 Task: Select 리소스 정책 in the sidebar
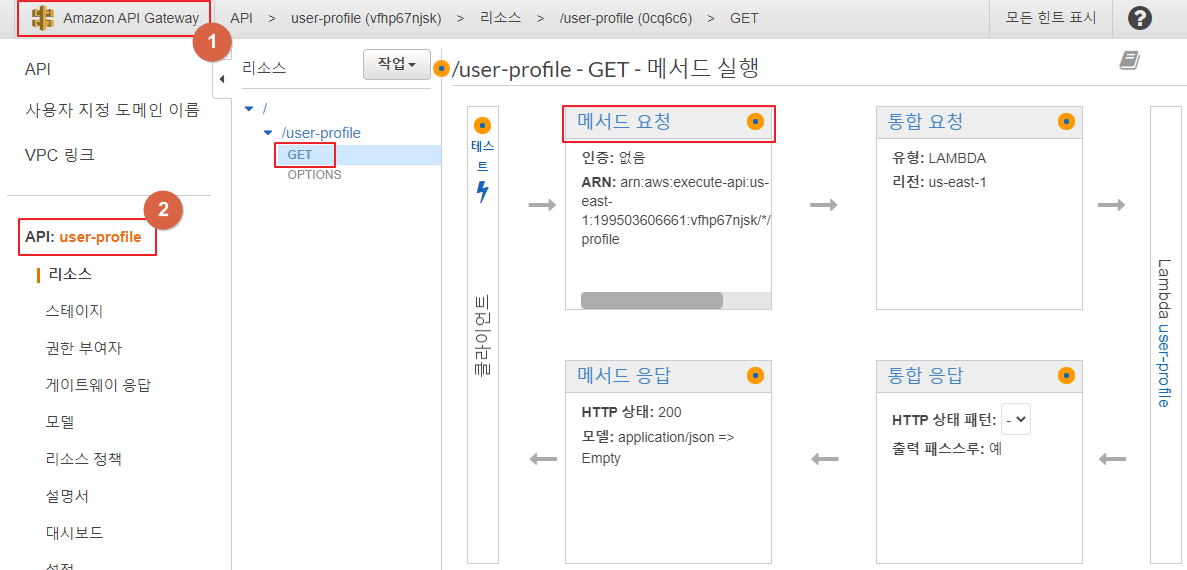pos(83,459)
